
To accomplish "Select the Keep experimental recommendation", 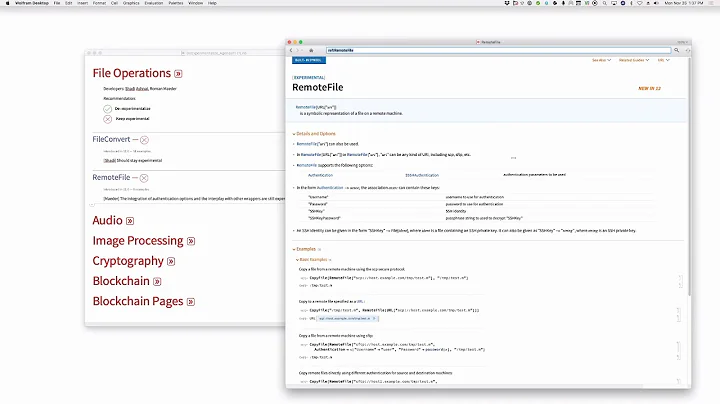I will (x=107, y=119).
